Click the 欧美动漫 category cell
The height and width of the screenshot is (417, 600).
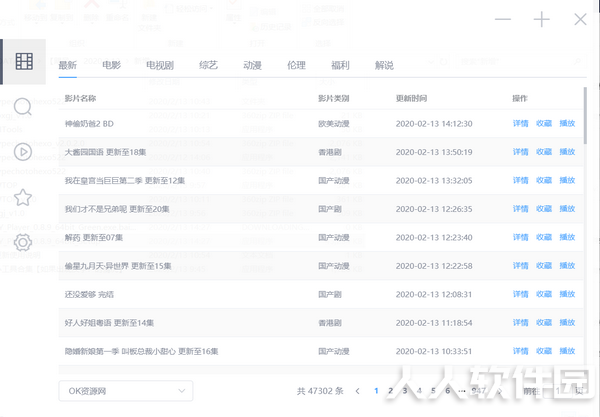click(x=334, y=124)
